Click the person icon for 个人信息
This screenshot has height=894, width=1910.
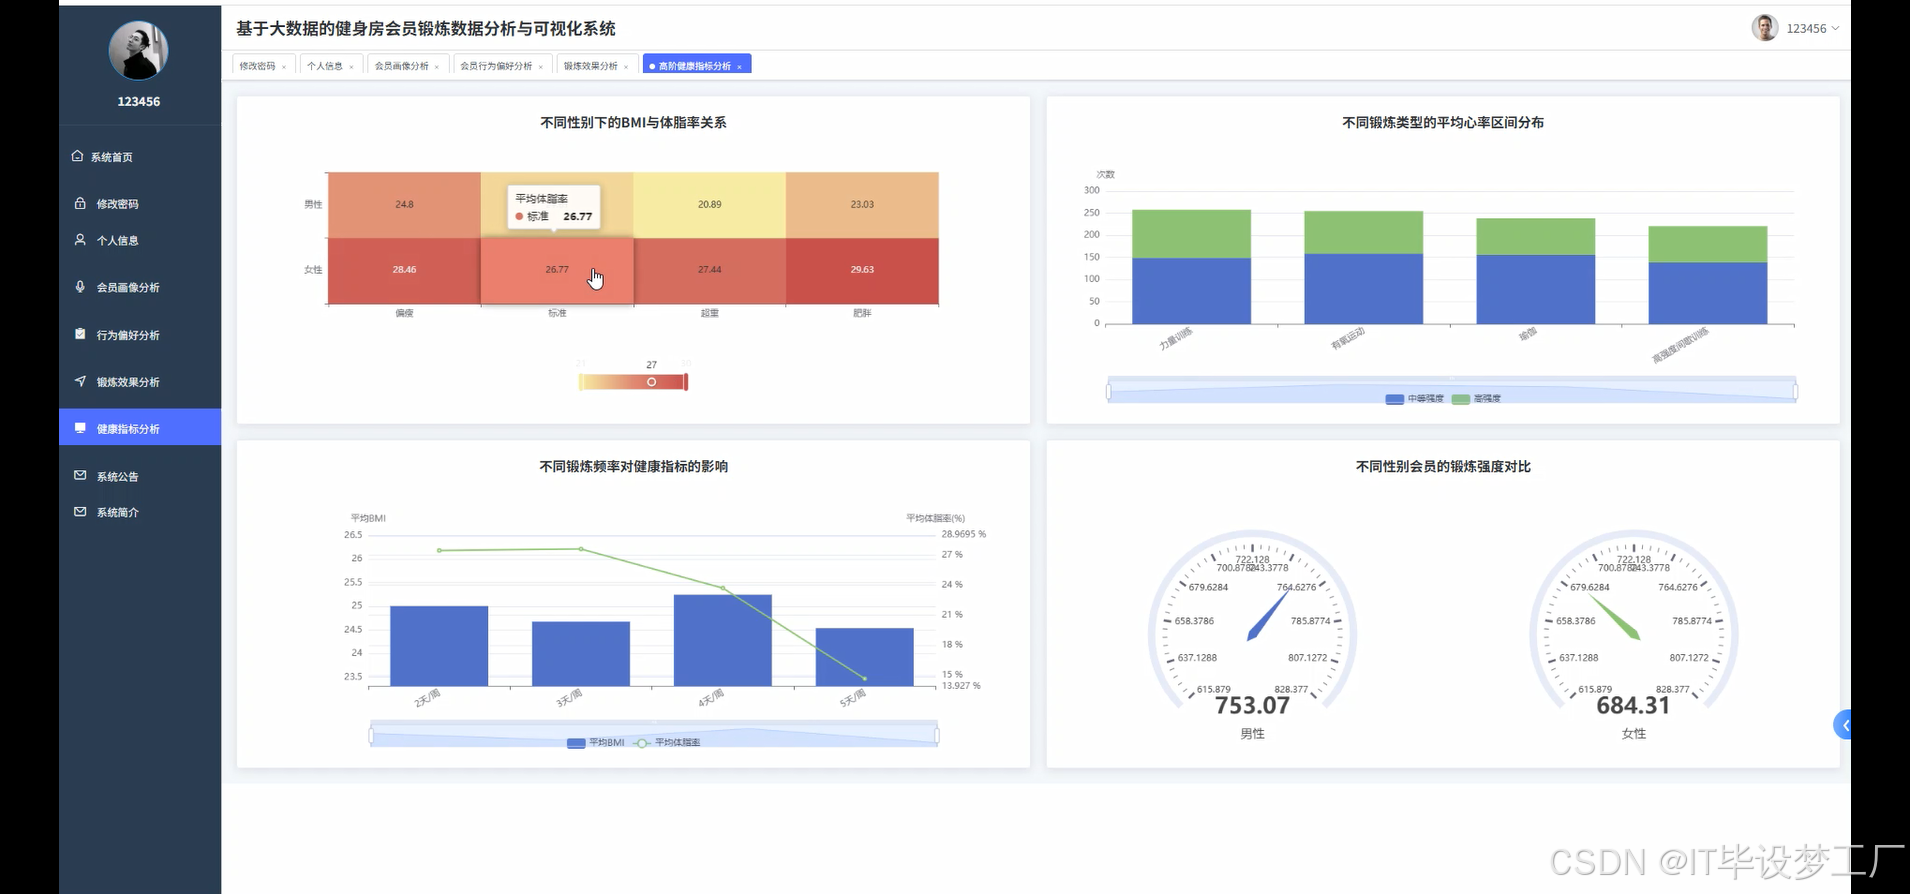[x=80, y=240]
